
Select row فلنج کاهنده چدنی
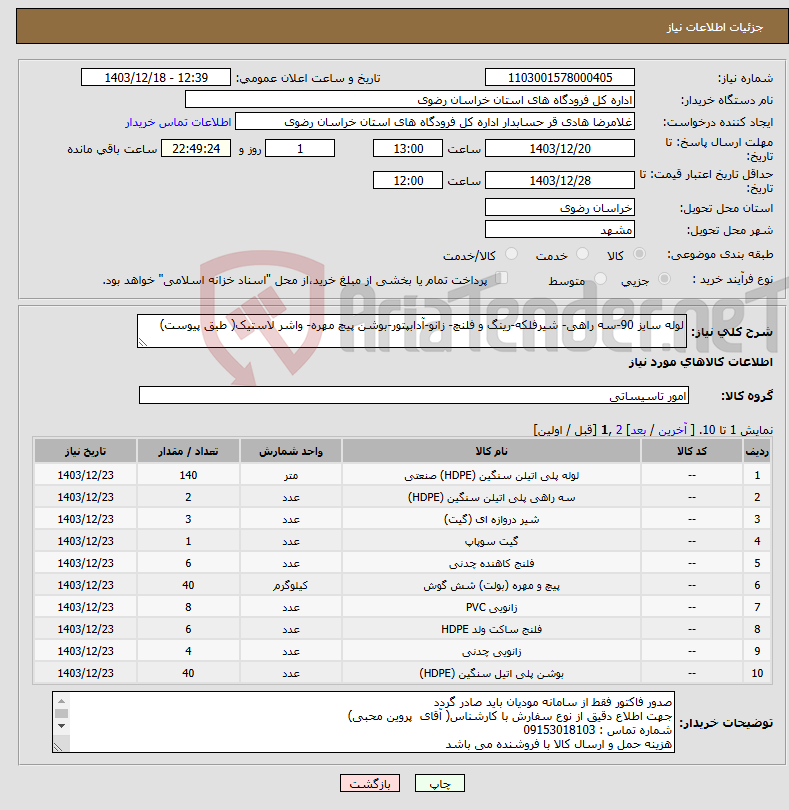[403, 563]
